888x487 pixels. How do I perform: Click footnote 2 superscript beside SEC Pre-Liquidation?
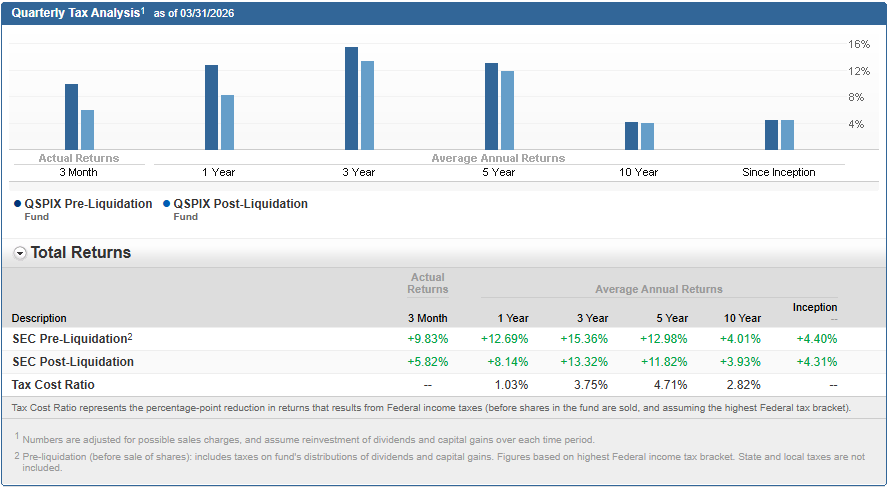(x=130, y=337)
